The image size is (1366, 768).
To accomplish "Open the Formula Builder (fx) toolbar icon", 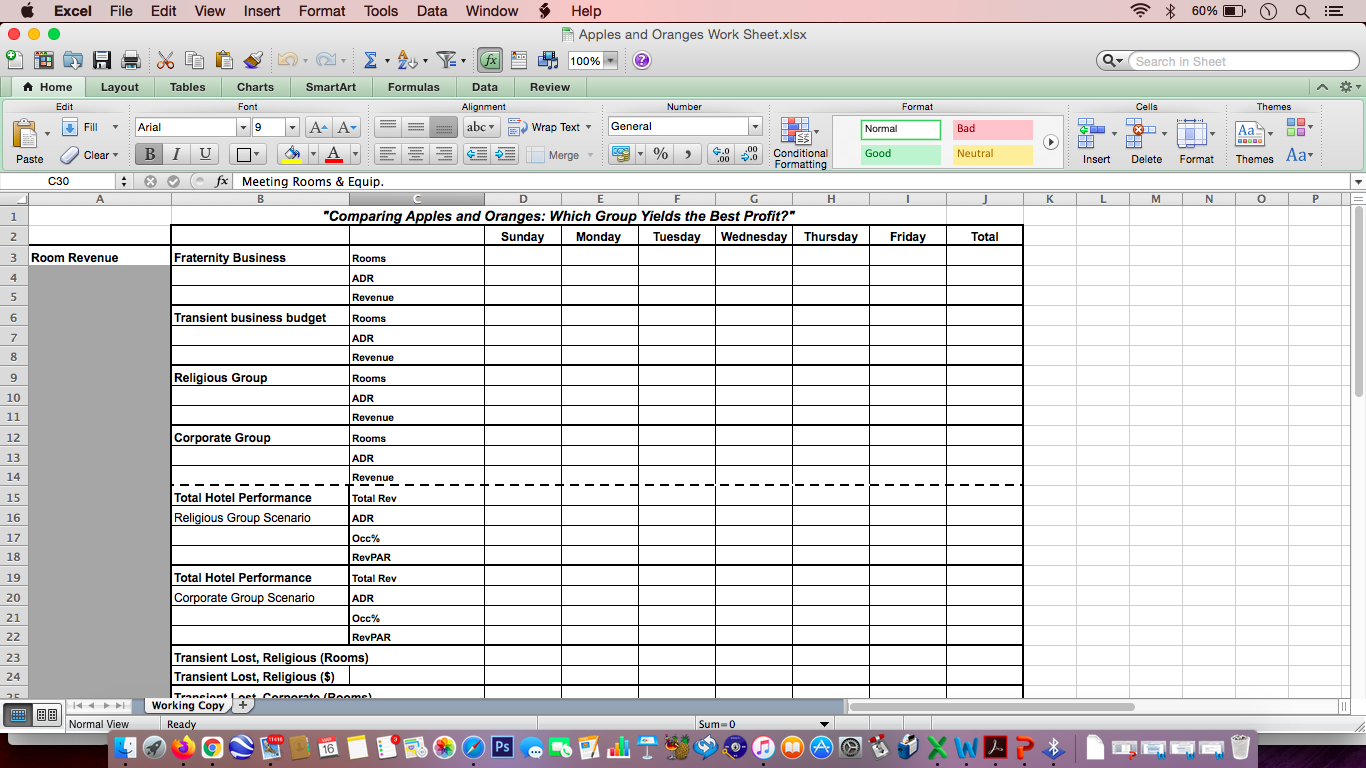I will coord(489,60).
